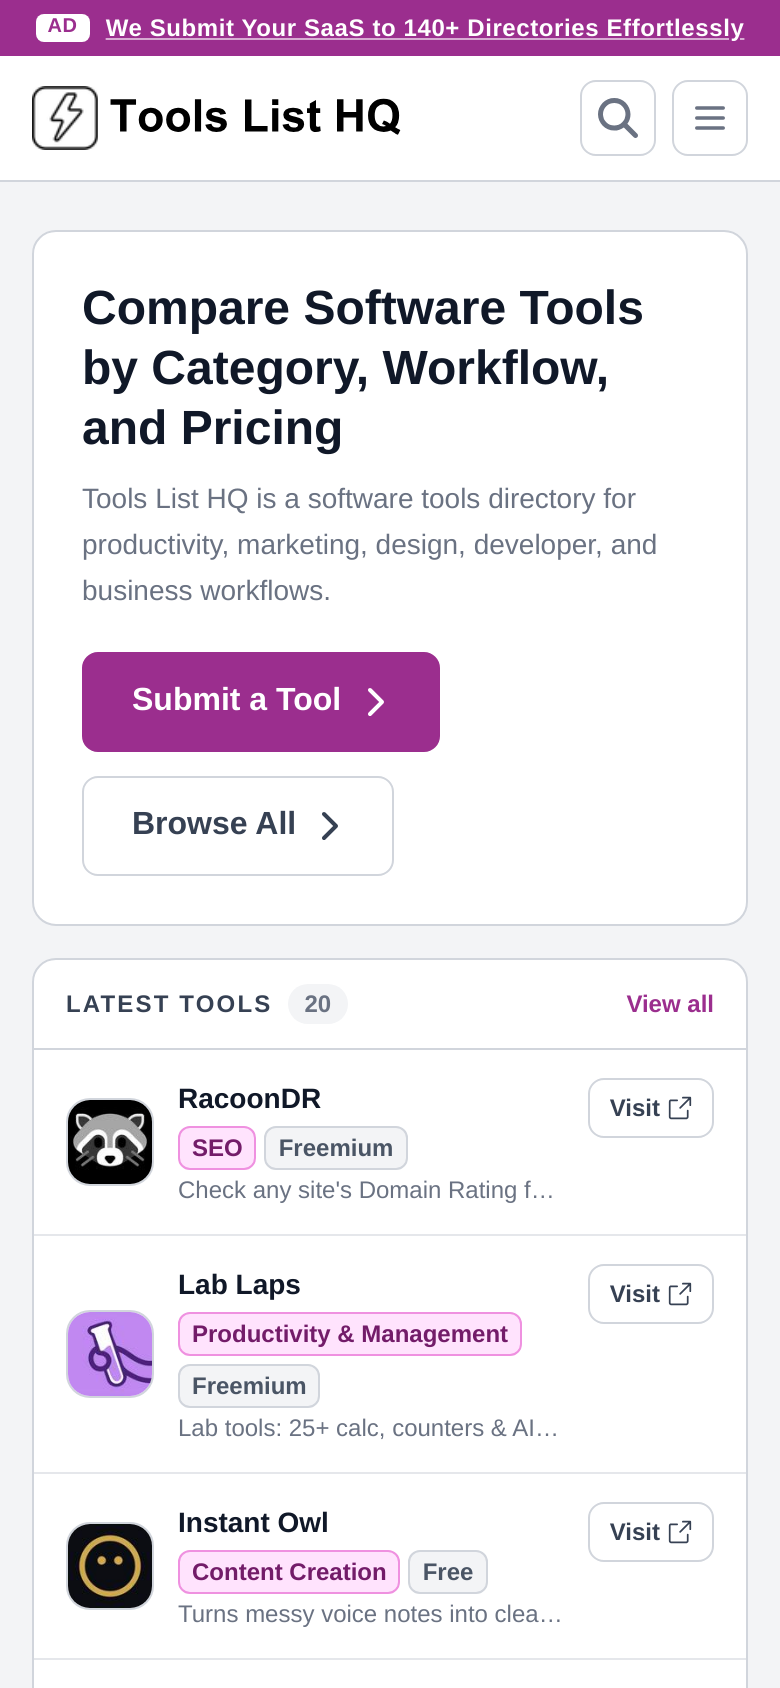Click the Browse All label
Image resolution: width=780 pixels, height=1688 pixels.
coord(214,824)
